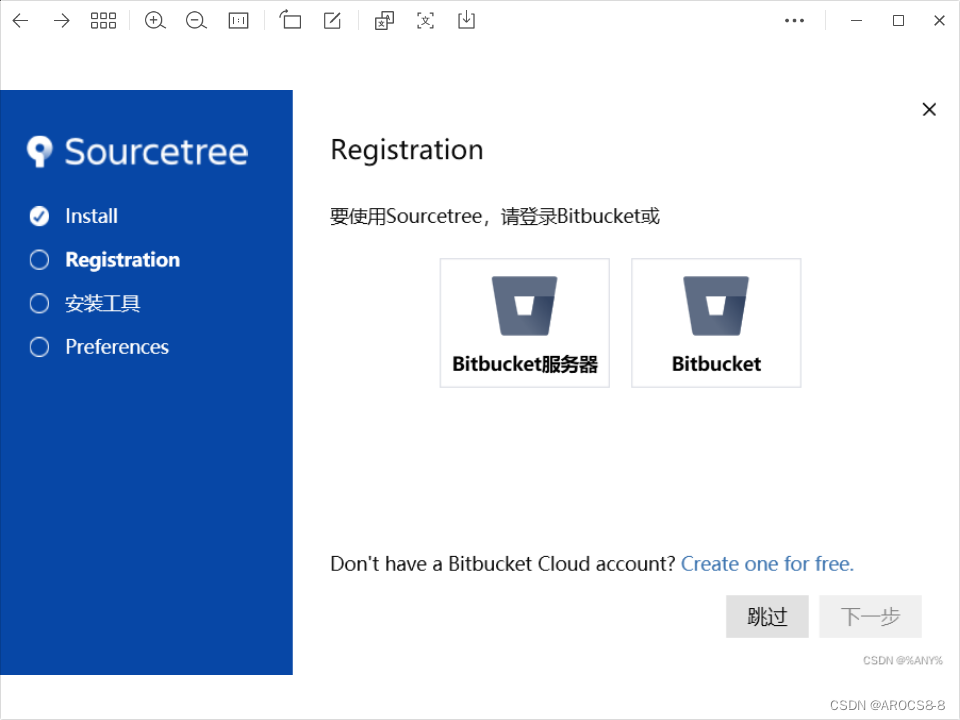Click the back arrow navigation icon

20,20
